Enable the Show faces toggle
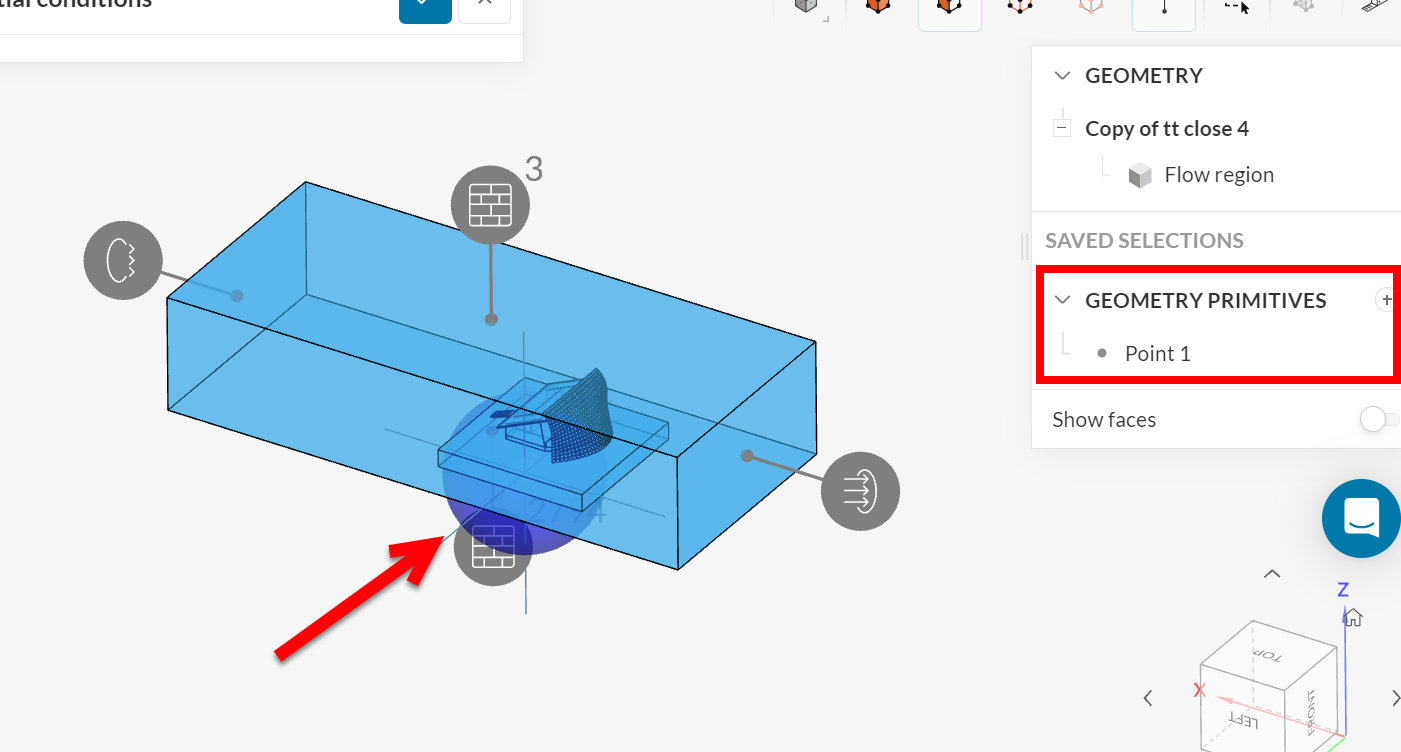1401x752 pixels. (x=1380, y=419)
